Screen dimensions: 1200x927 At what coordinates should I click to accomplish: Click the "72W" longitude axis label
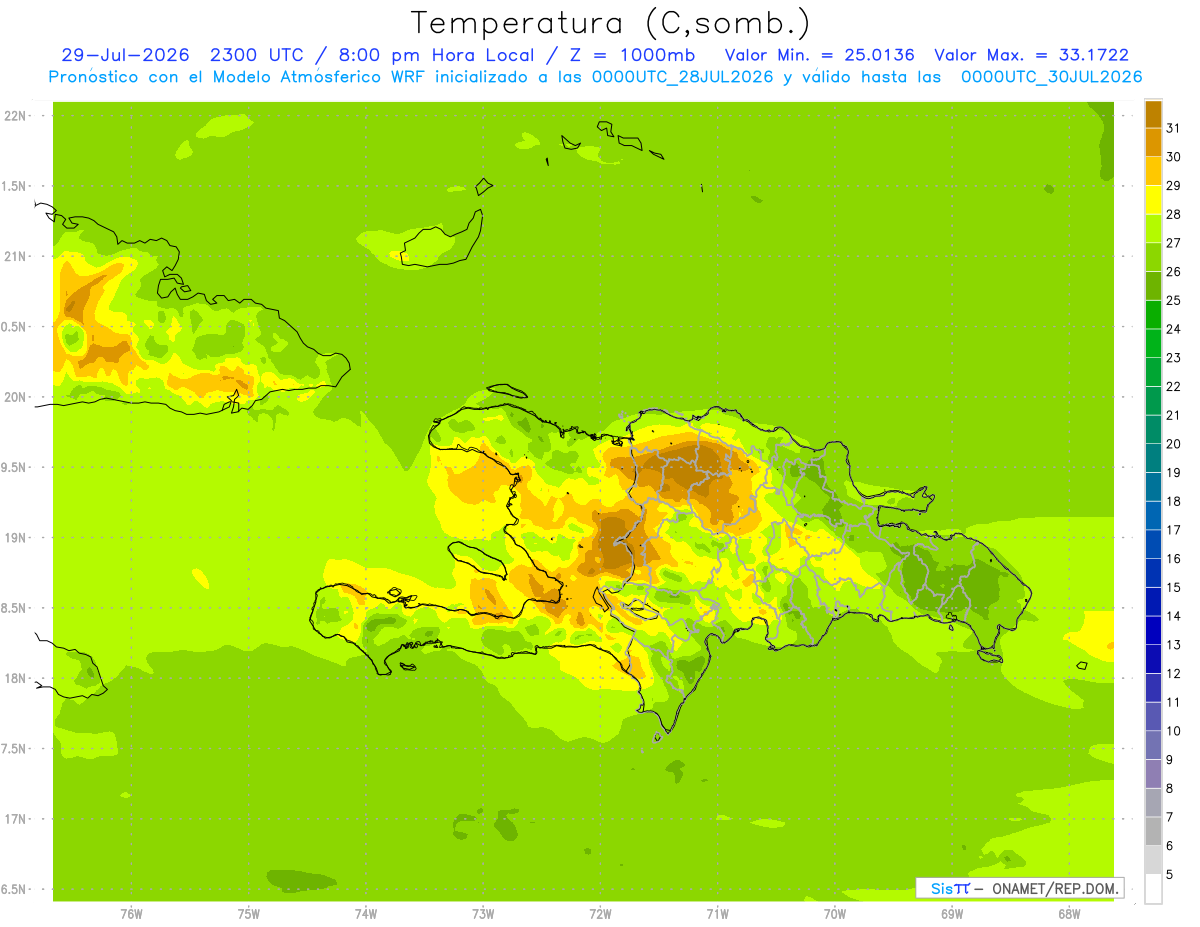pos(600,914)
